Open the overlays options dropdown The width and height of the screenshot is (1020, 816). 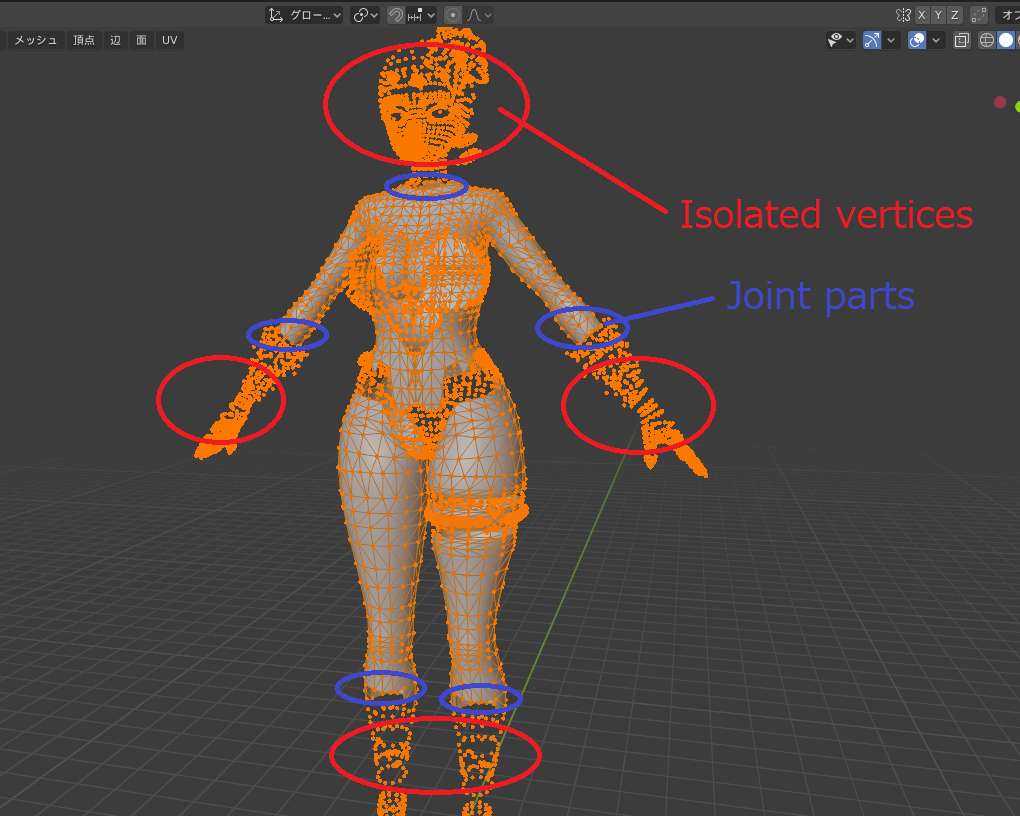pos(936,40)
